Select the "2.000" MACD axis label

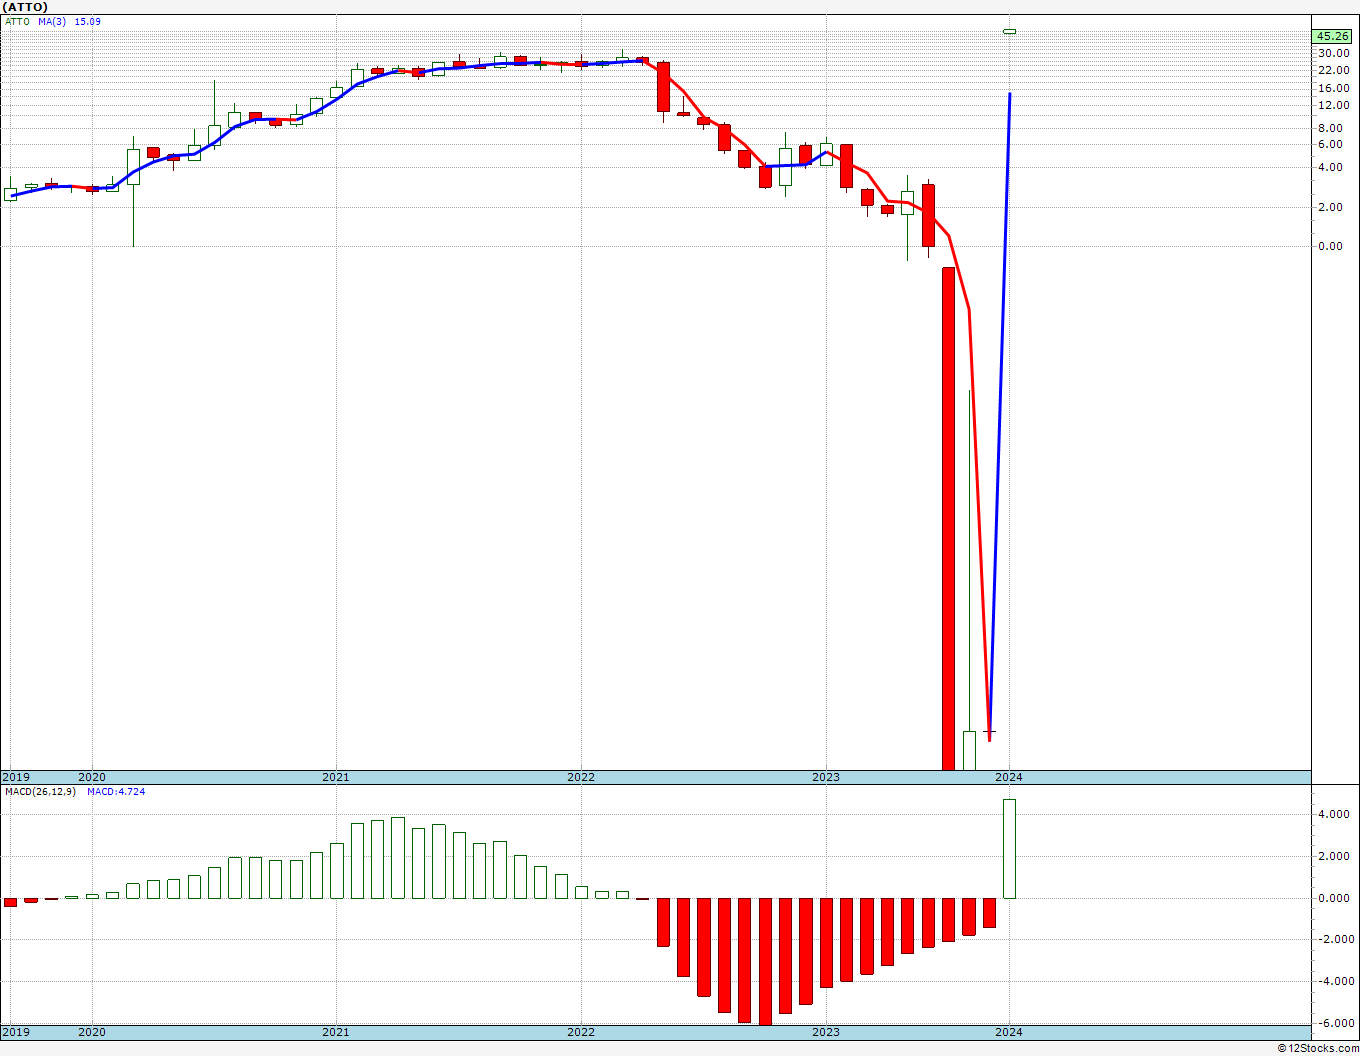pos(1335,857)
